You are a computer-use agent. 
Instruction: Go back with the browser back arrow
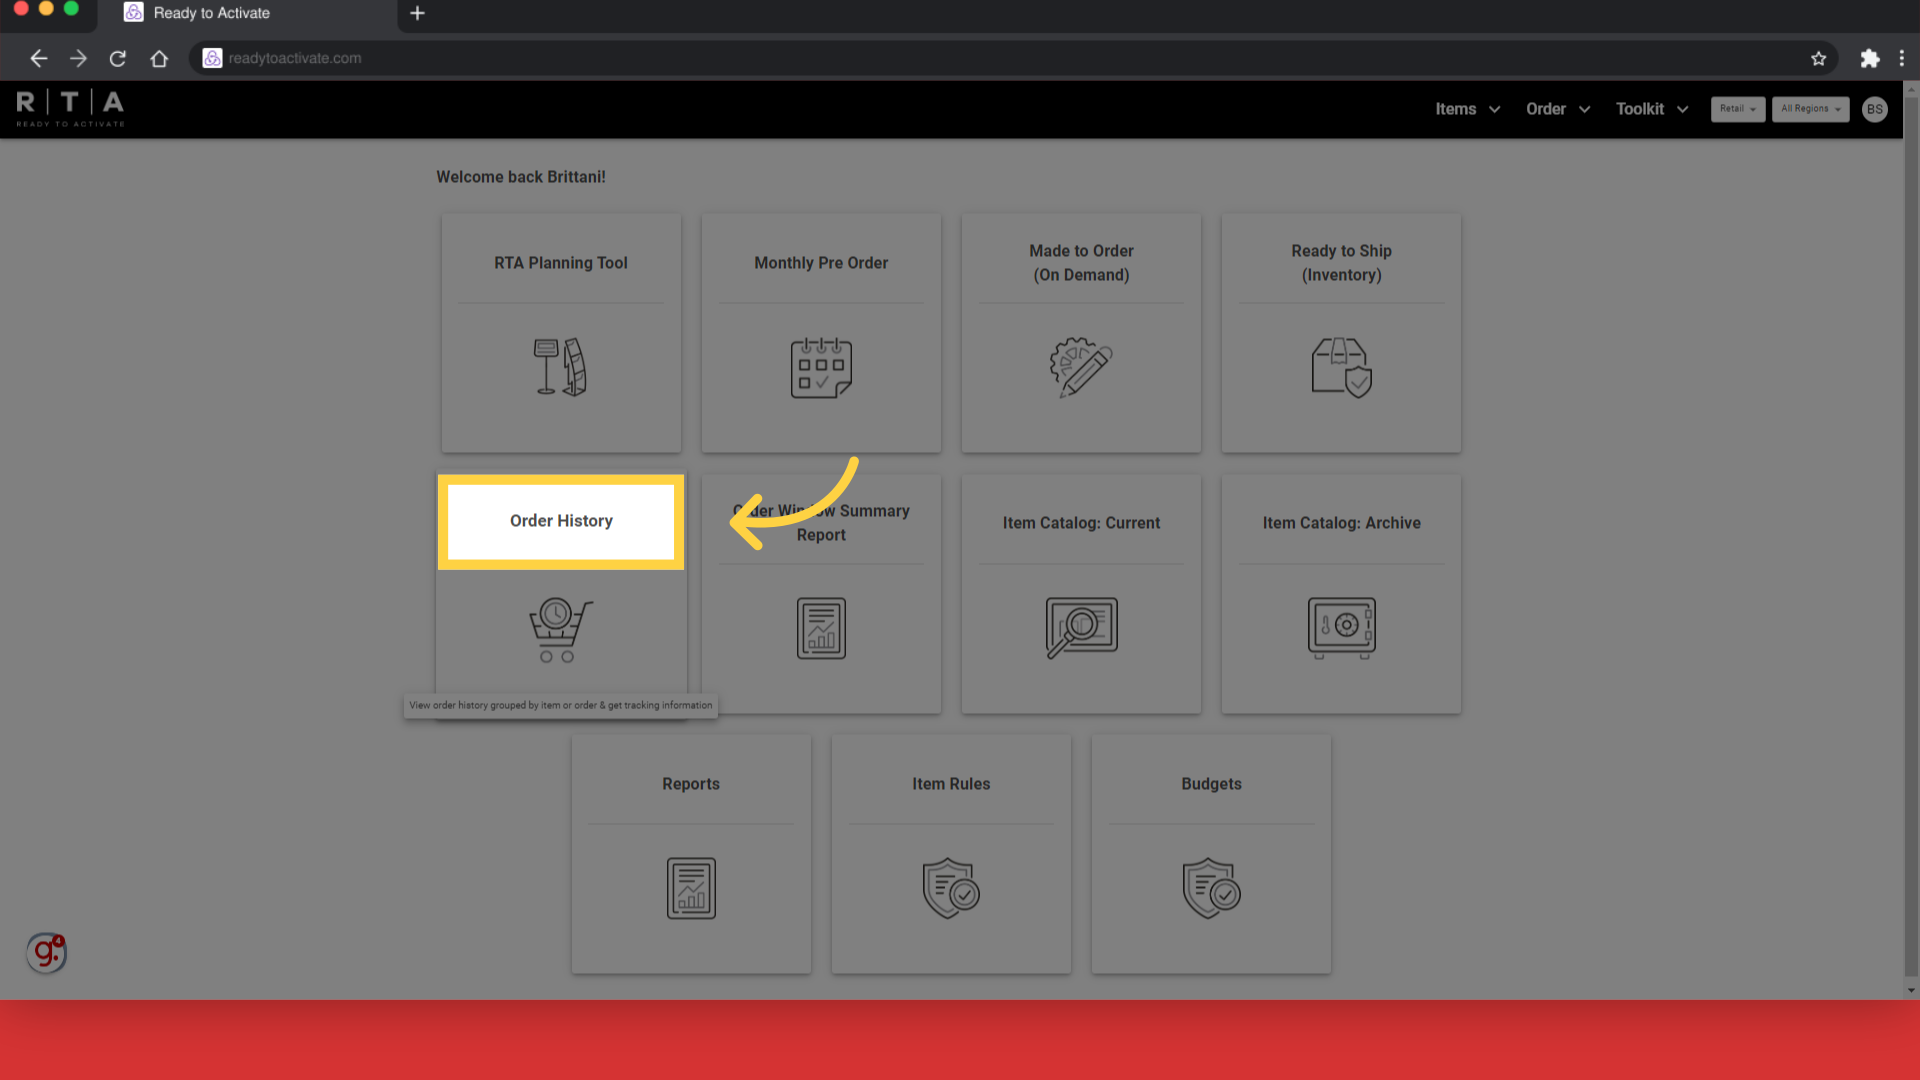[x=38, y=58]
